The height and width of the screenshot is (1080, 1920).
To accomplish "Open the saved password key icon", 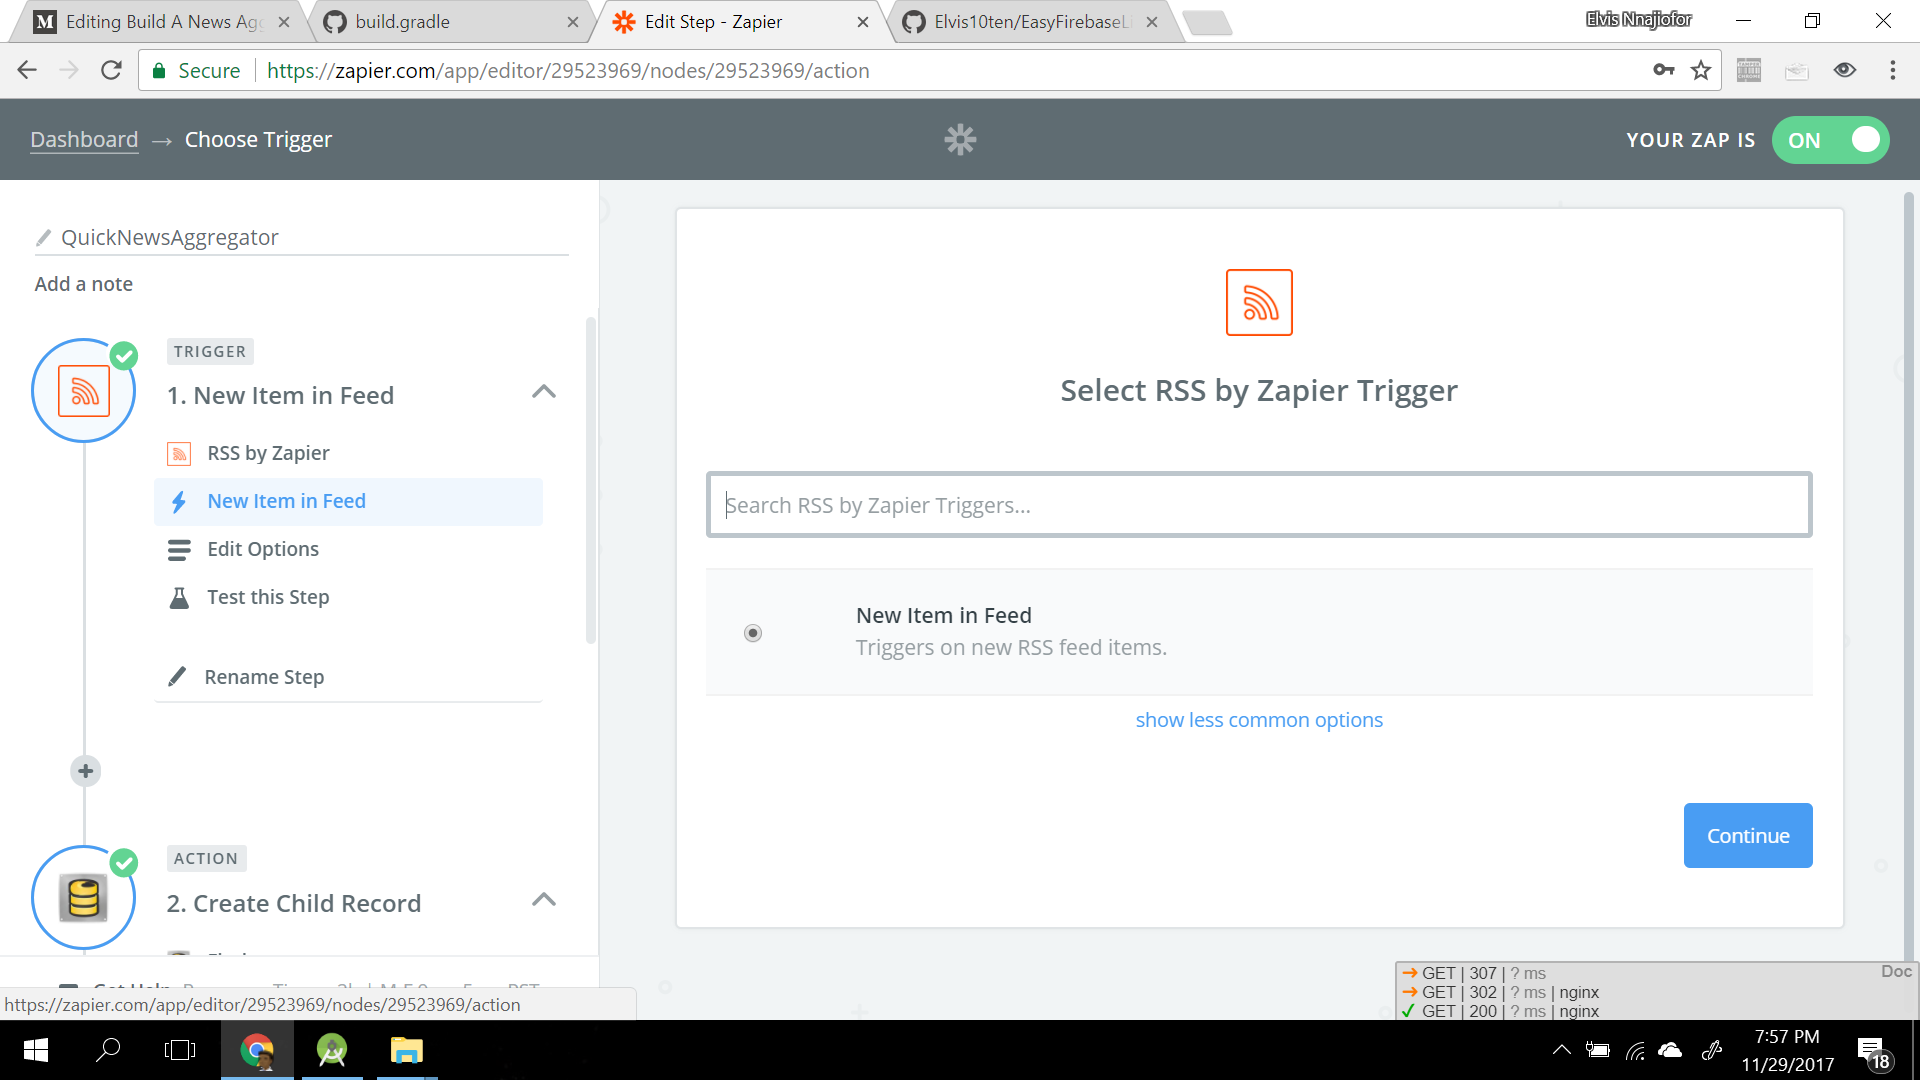I will coord(1663,70).
